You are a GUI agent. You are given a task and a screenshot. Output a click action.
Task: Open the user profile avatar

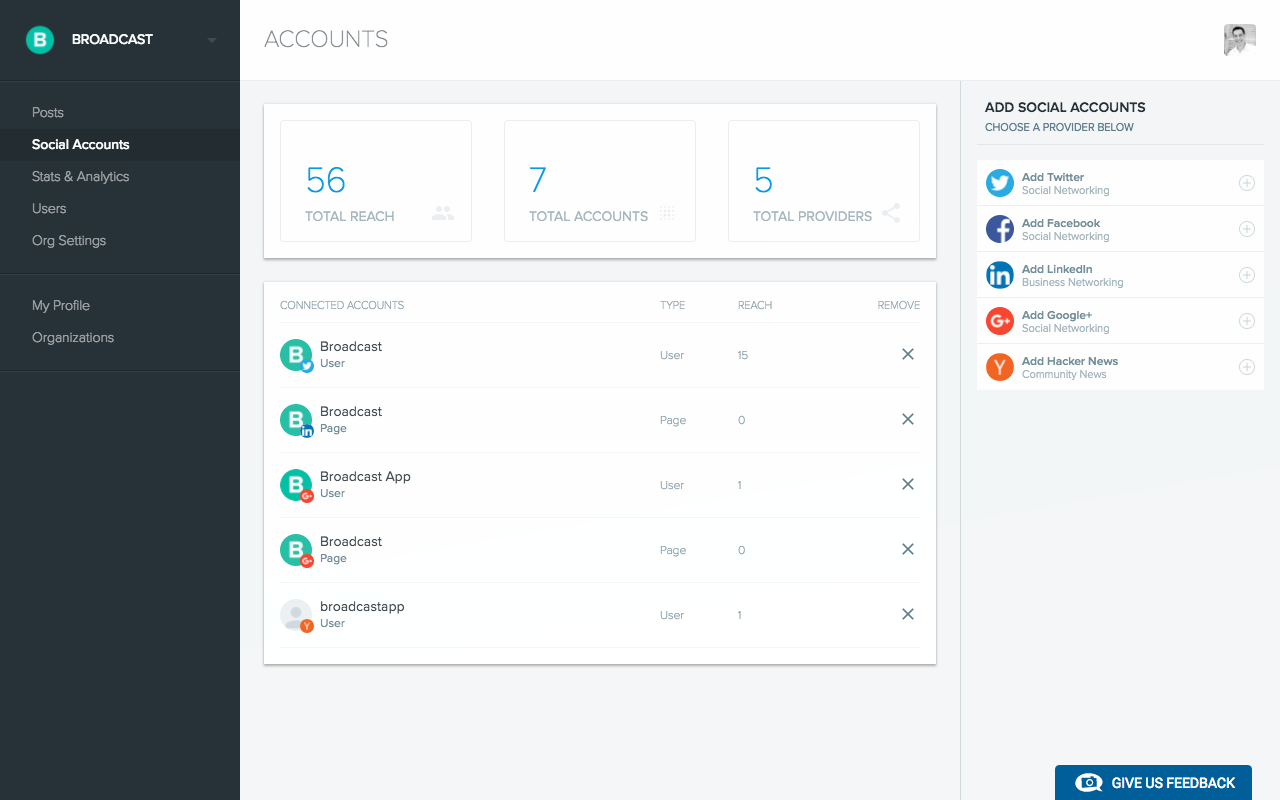coord(1239,40)
